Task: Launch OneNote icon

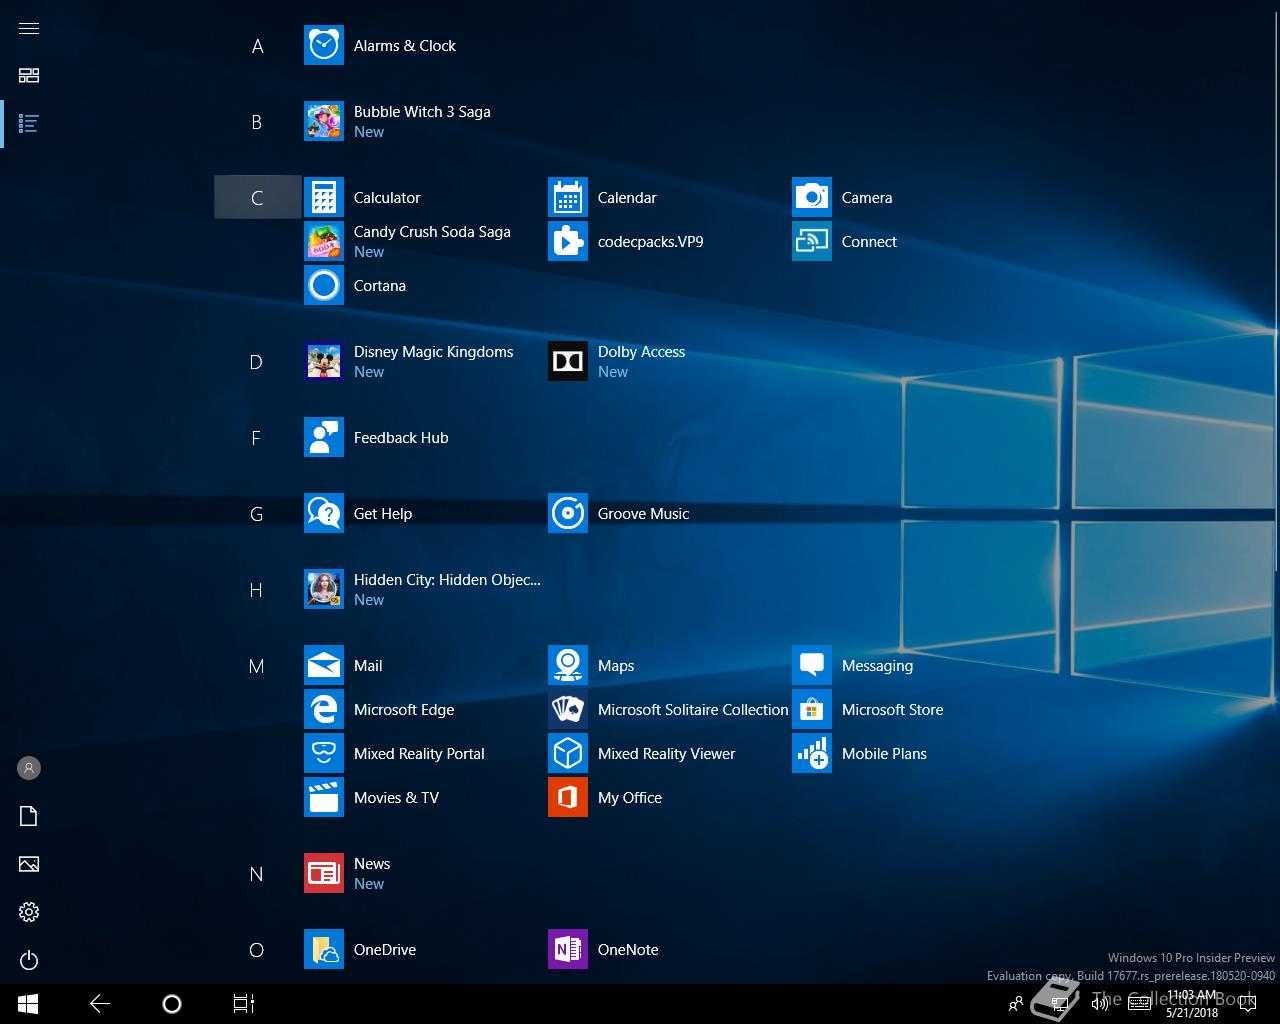Action: tap(568, 950)
